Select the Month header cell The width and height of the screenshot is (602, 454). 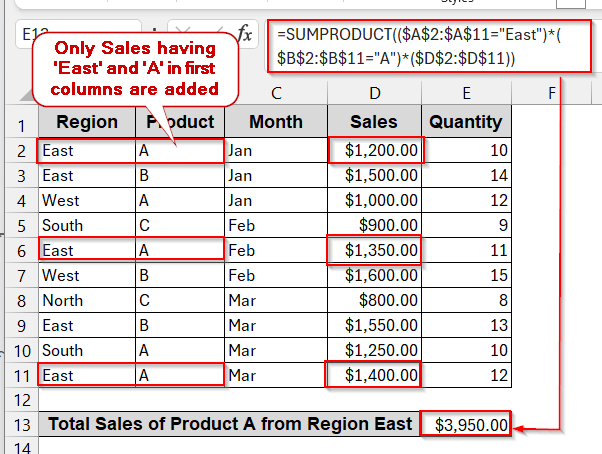pyautogui.click(x=275, y=123)
